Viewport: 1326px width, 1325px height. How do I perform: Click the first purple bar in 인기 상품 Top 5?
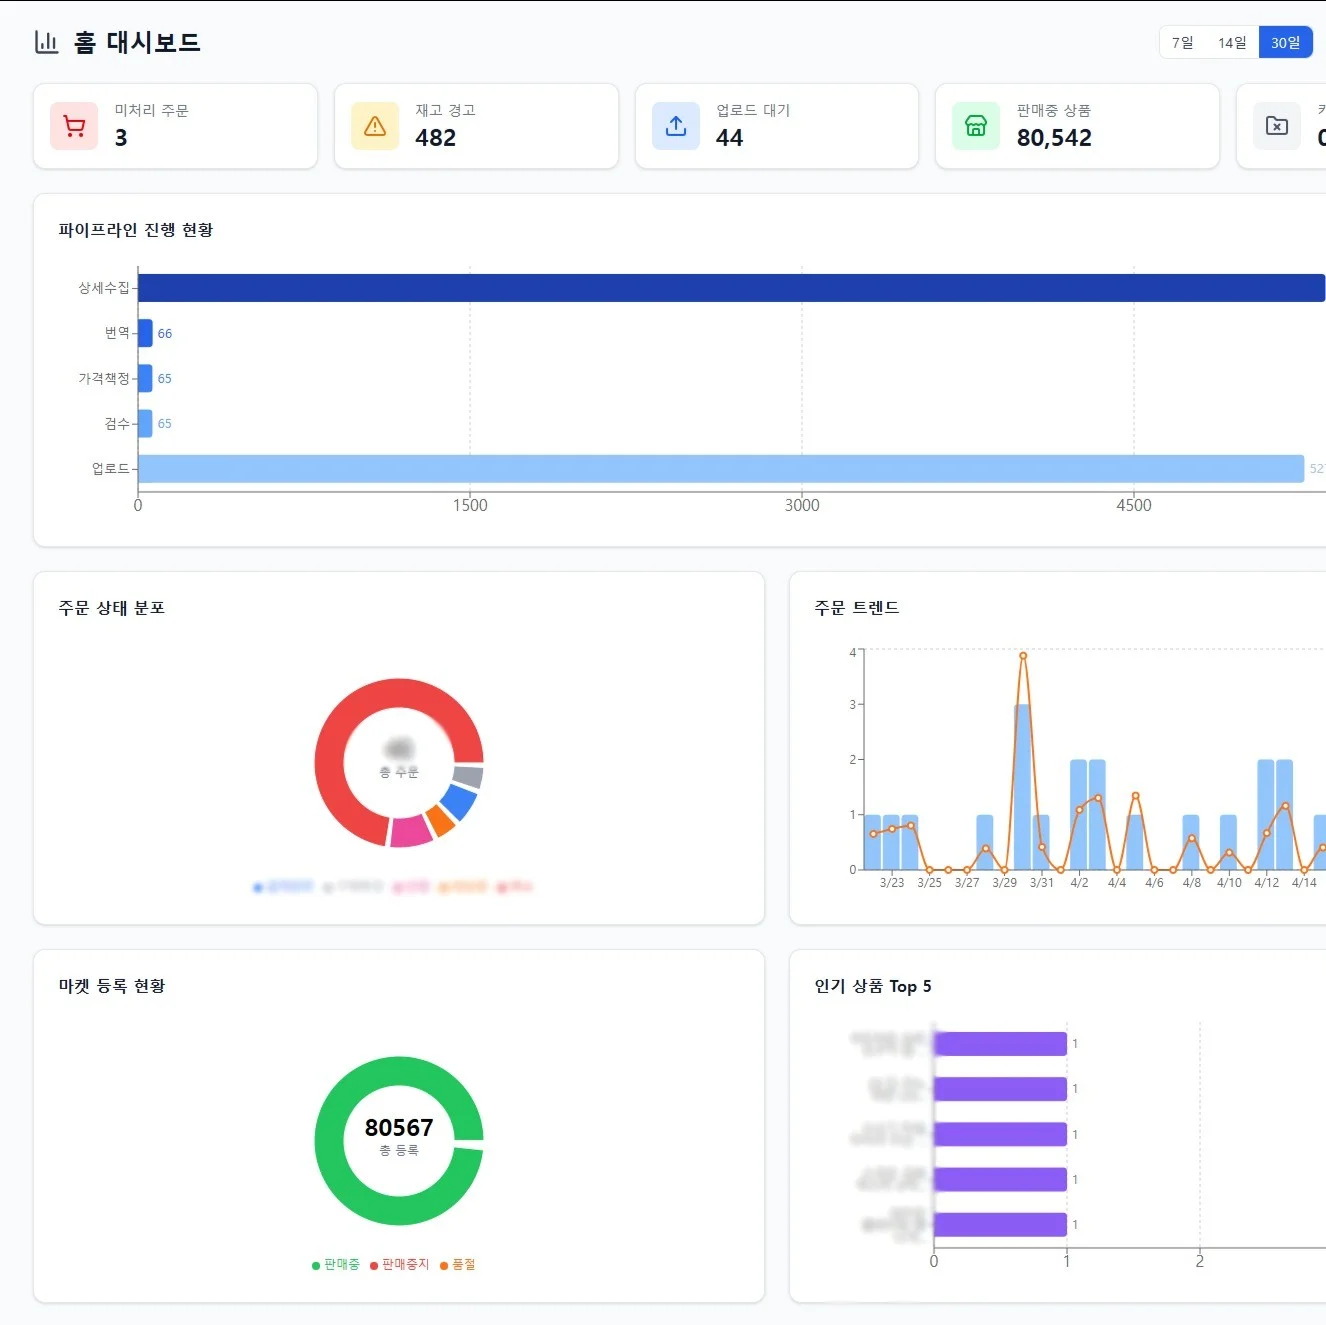tap(1000, 1044)
